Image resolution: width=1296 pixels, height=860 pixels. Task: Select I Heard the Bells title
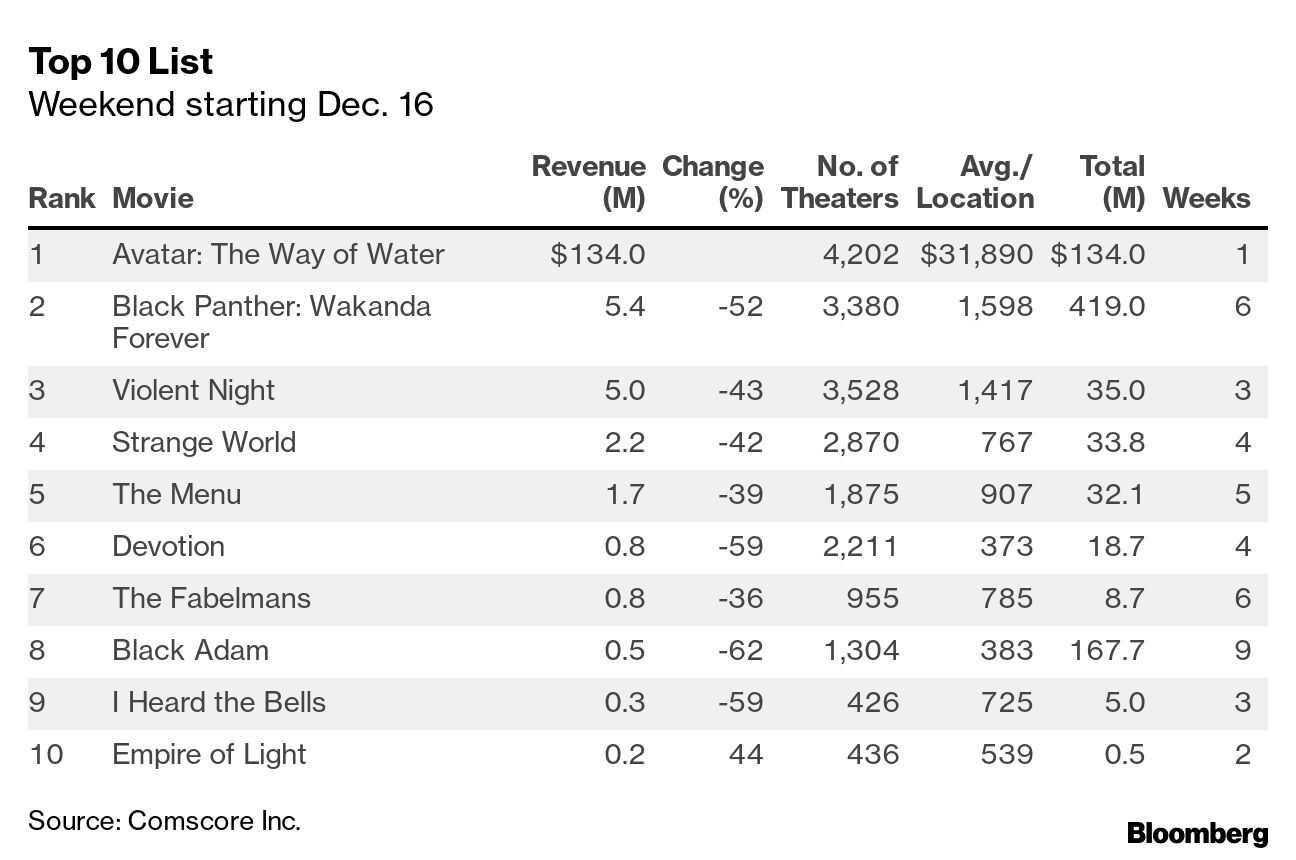tap(218, 702)
